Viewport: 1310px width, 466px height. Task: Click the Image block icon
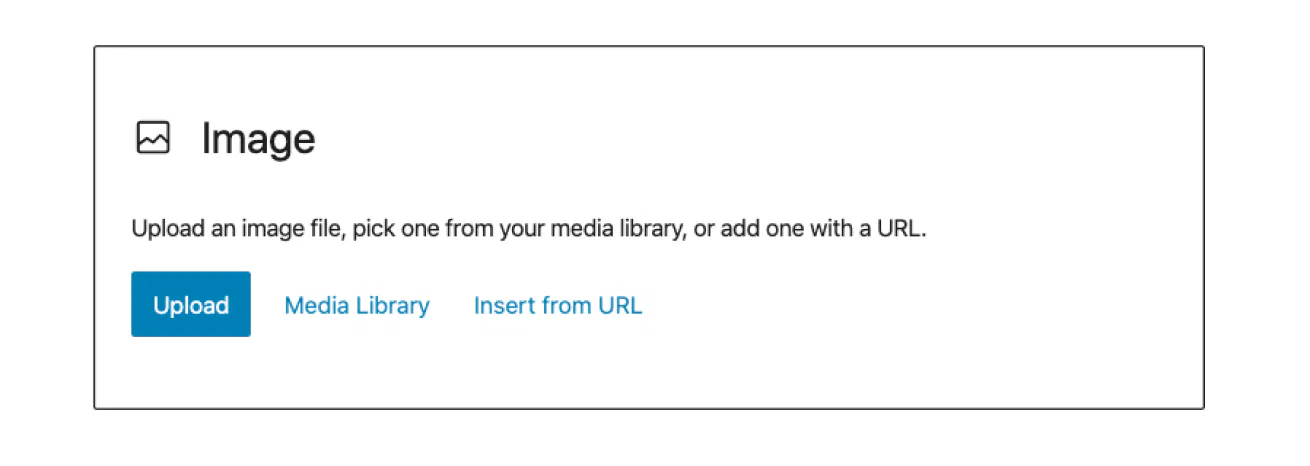click(x=153, y=138)
